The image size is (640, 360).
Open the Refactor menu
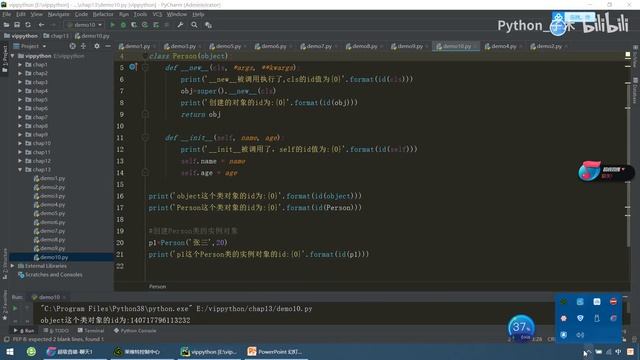pos(103,14)
